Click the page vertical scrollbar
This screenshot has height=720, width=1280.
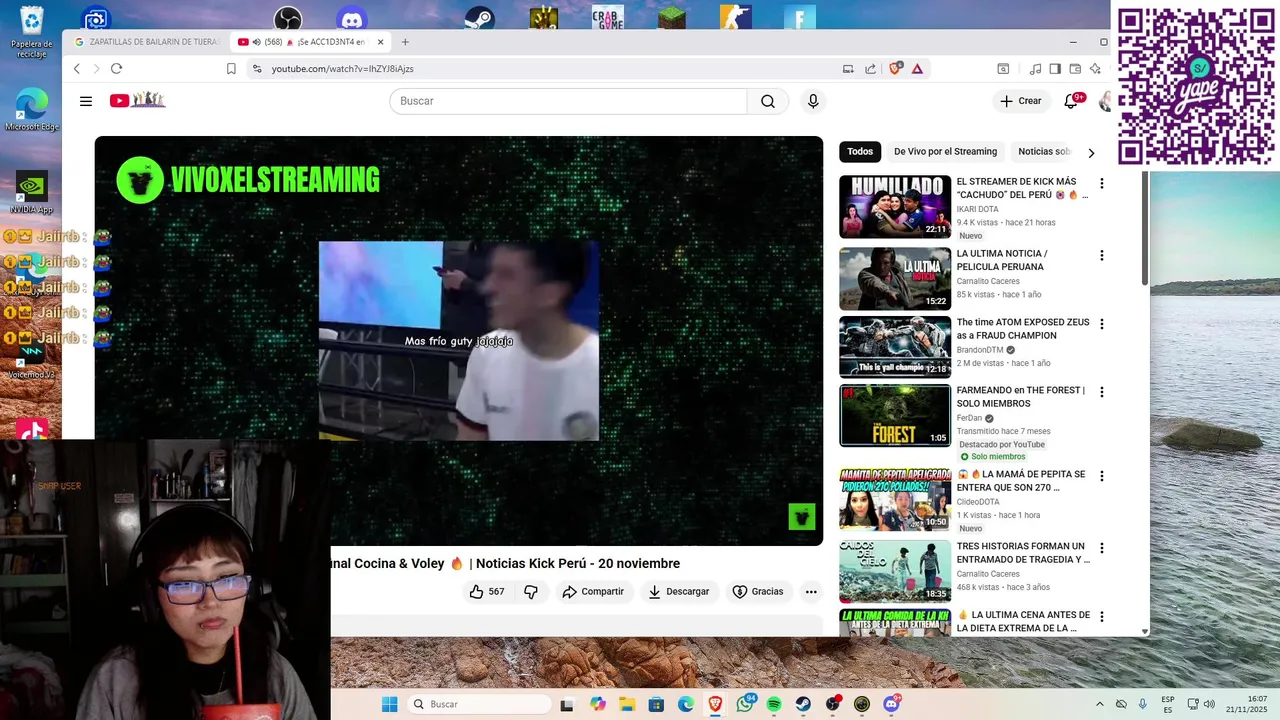(x=1144, y=228)
